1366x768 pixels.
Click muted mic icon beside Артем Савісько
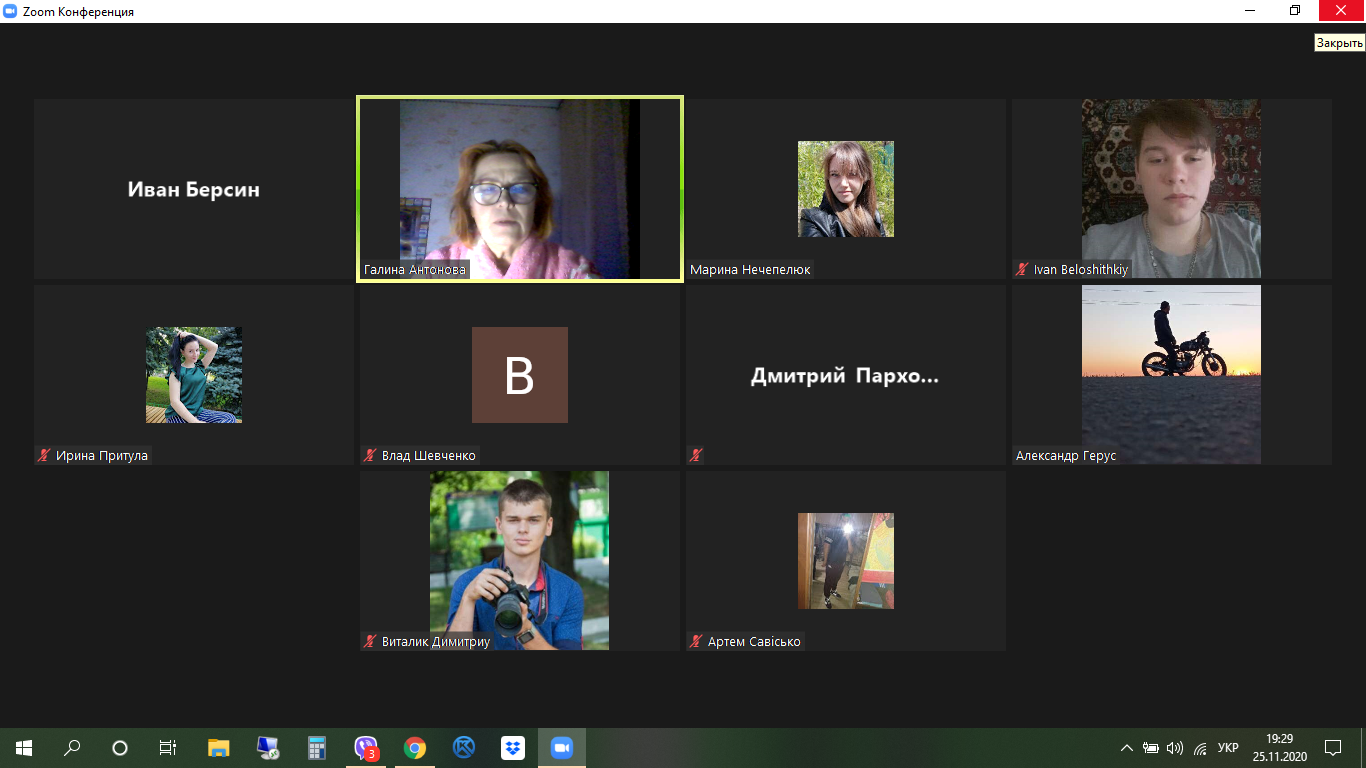pos(696,642)
